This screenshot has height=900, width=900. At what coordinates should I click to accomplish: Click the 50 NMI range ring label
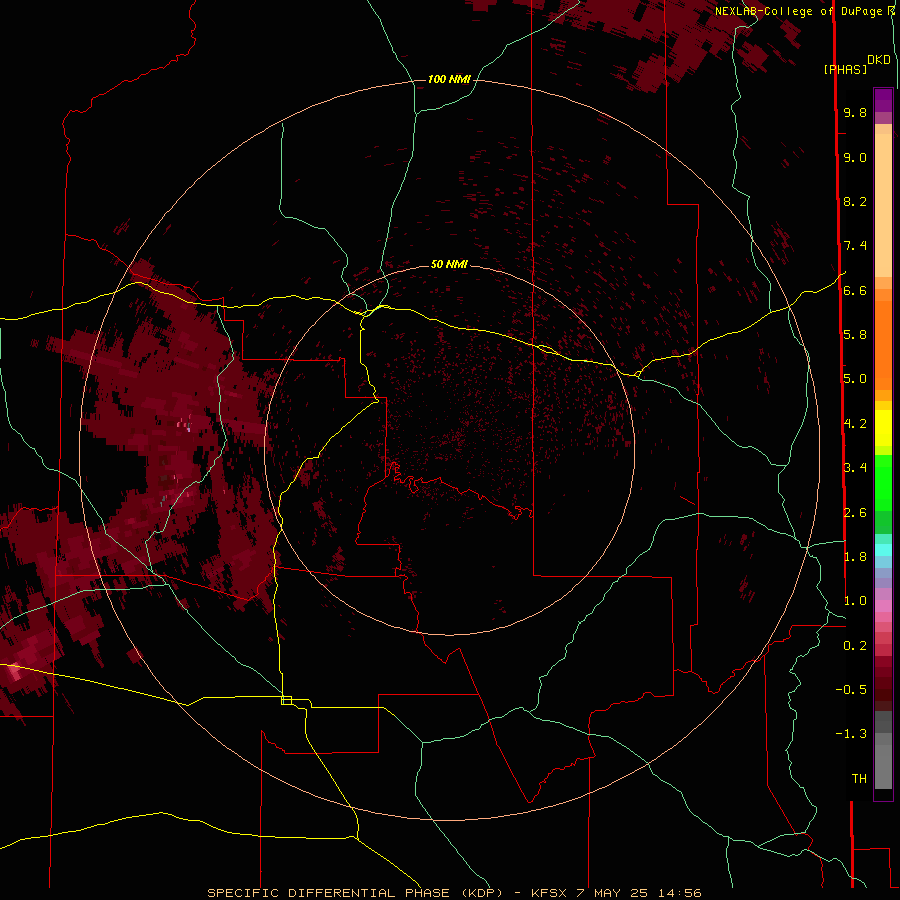click(449, 264)
